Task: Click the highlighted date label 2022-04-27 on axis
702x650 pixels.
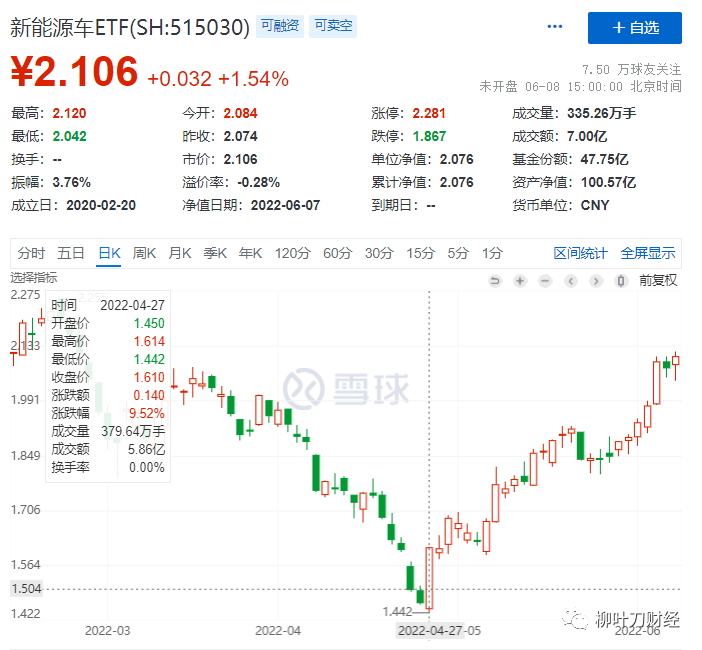Action: coord(430,631)
